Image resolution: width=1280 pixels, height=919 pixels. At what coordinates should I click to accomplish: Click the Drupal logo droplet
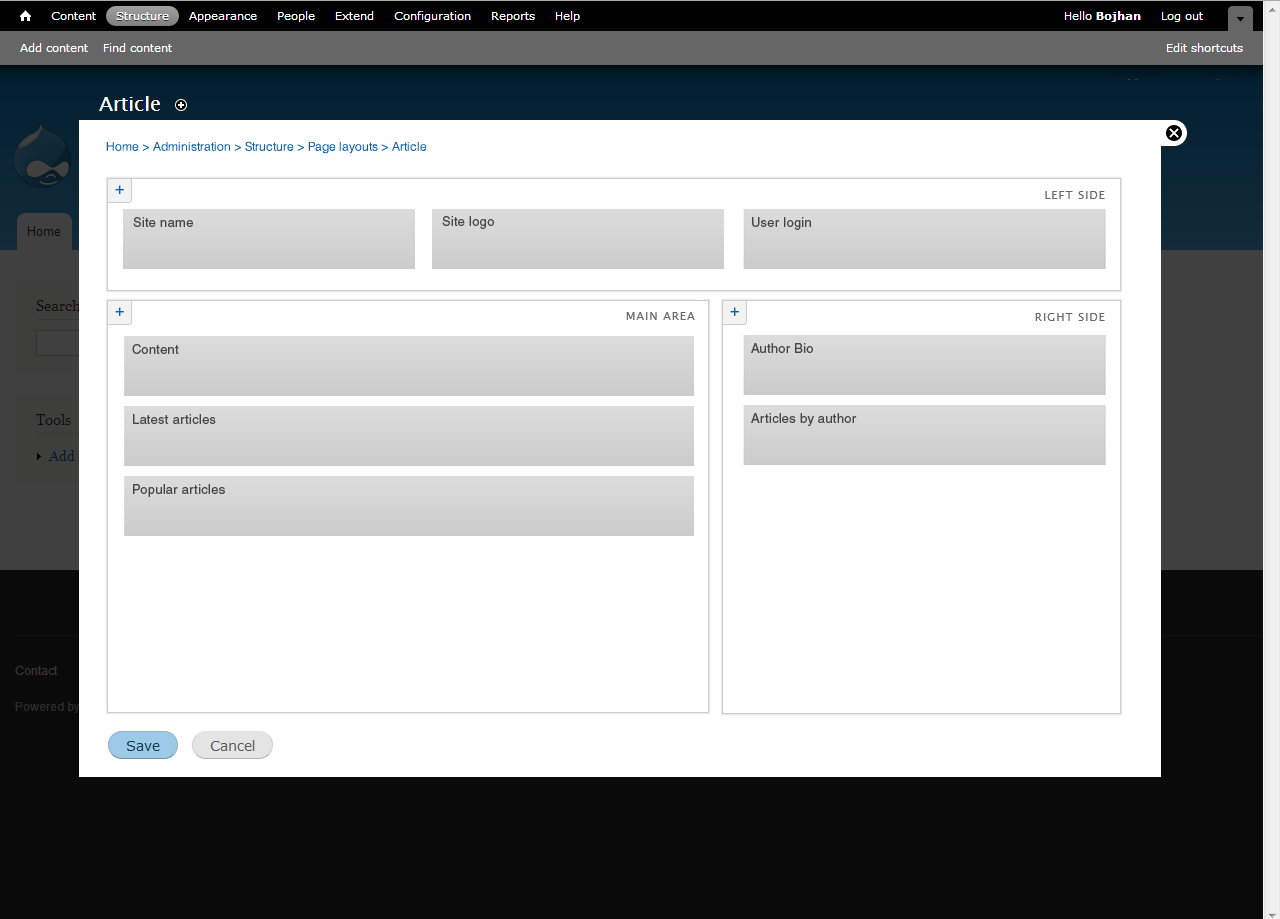42,156
